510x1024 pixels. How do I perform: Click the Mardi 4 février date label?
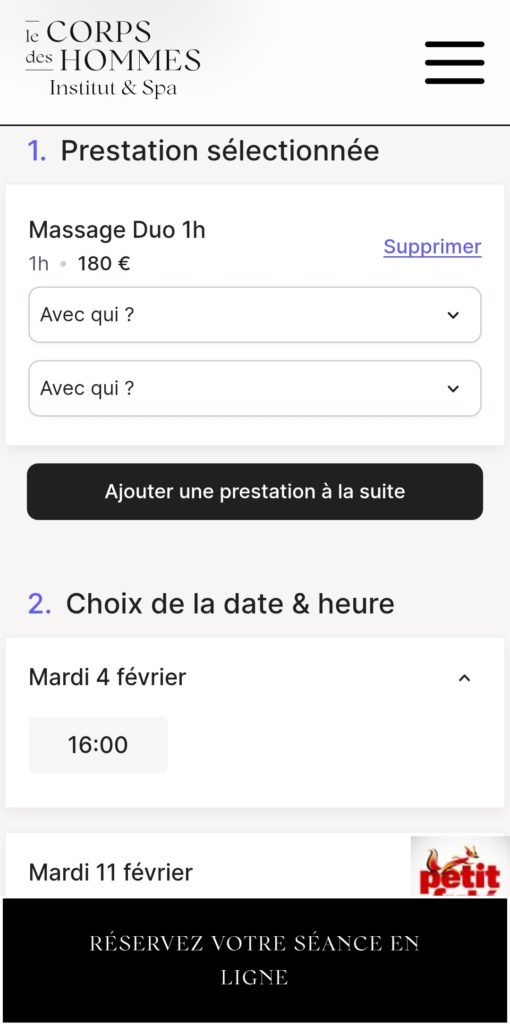click(x=107, y=677)
